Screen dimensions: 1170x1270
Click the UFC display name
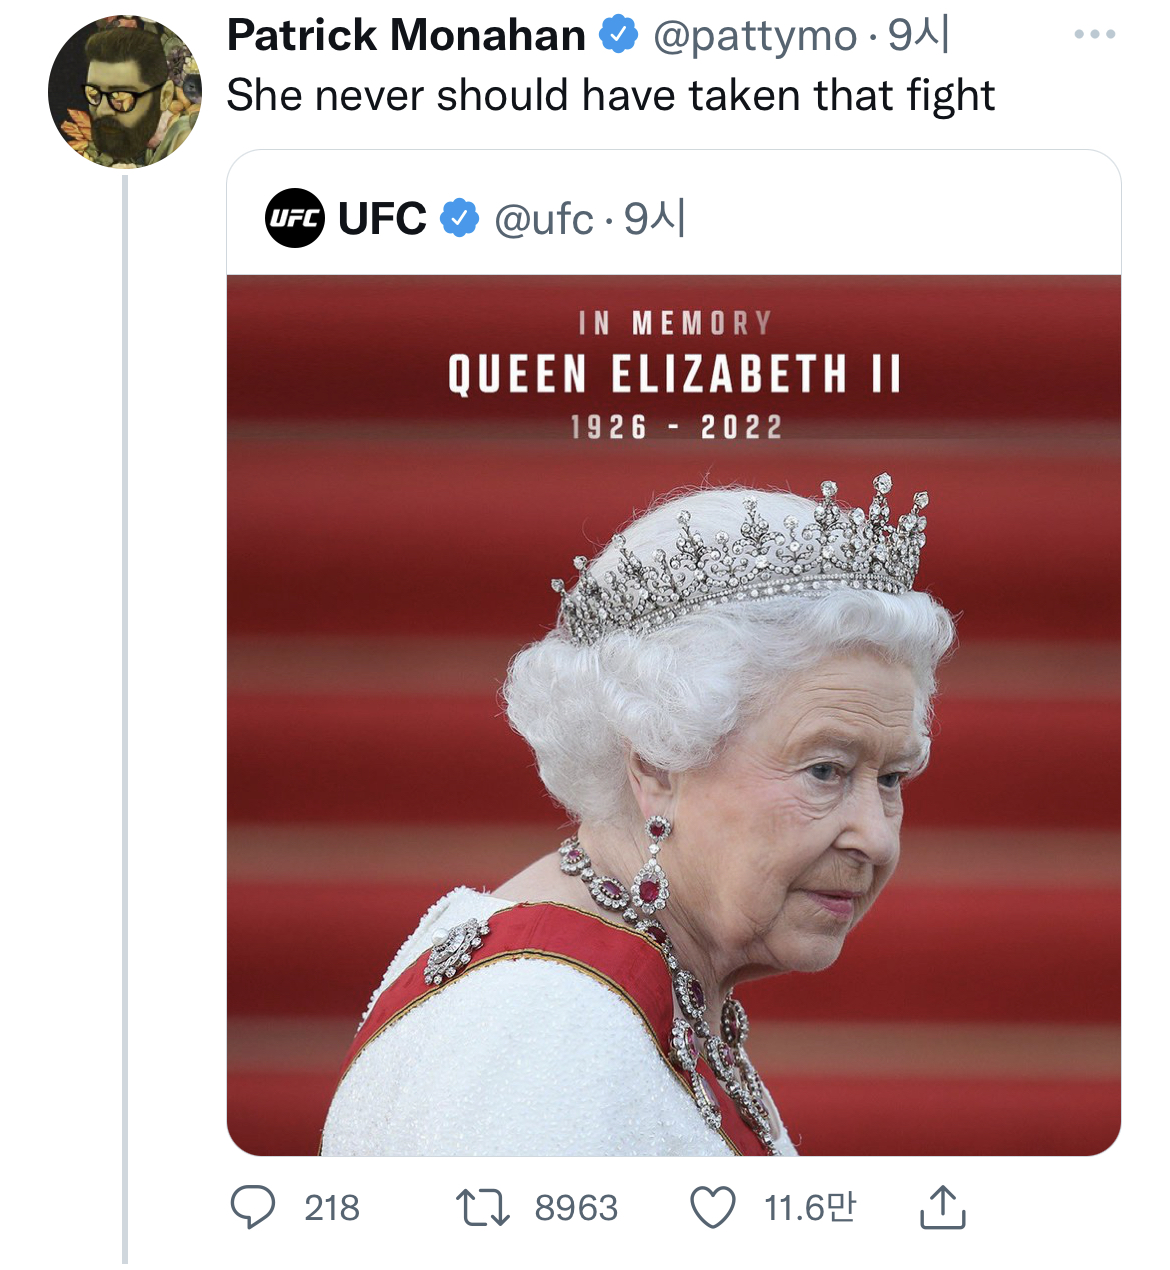click(x=382, y=218)
